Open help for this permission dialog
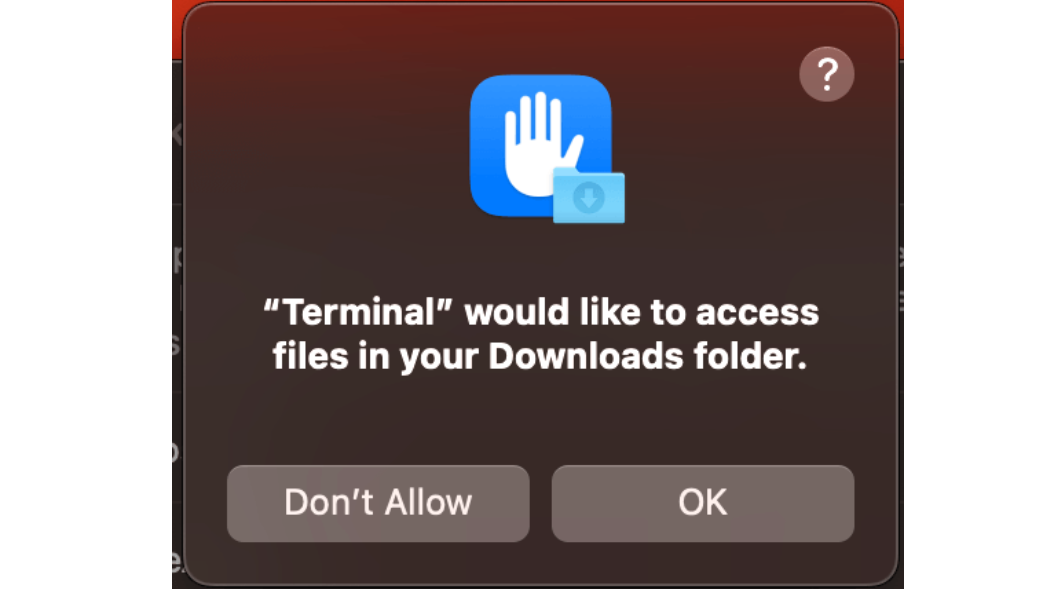Viewport: 1047px width, 590px height. coord(826,75)
